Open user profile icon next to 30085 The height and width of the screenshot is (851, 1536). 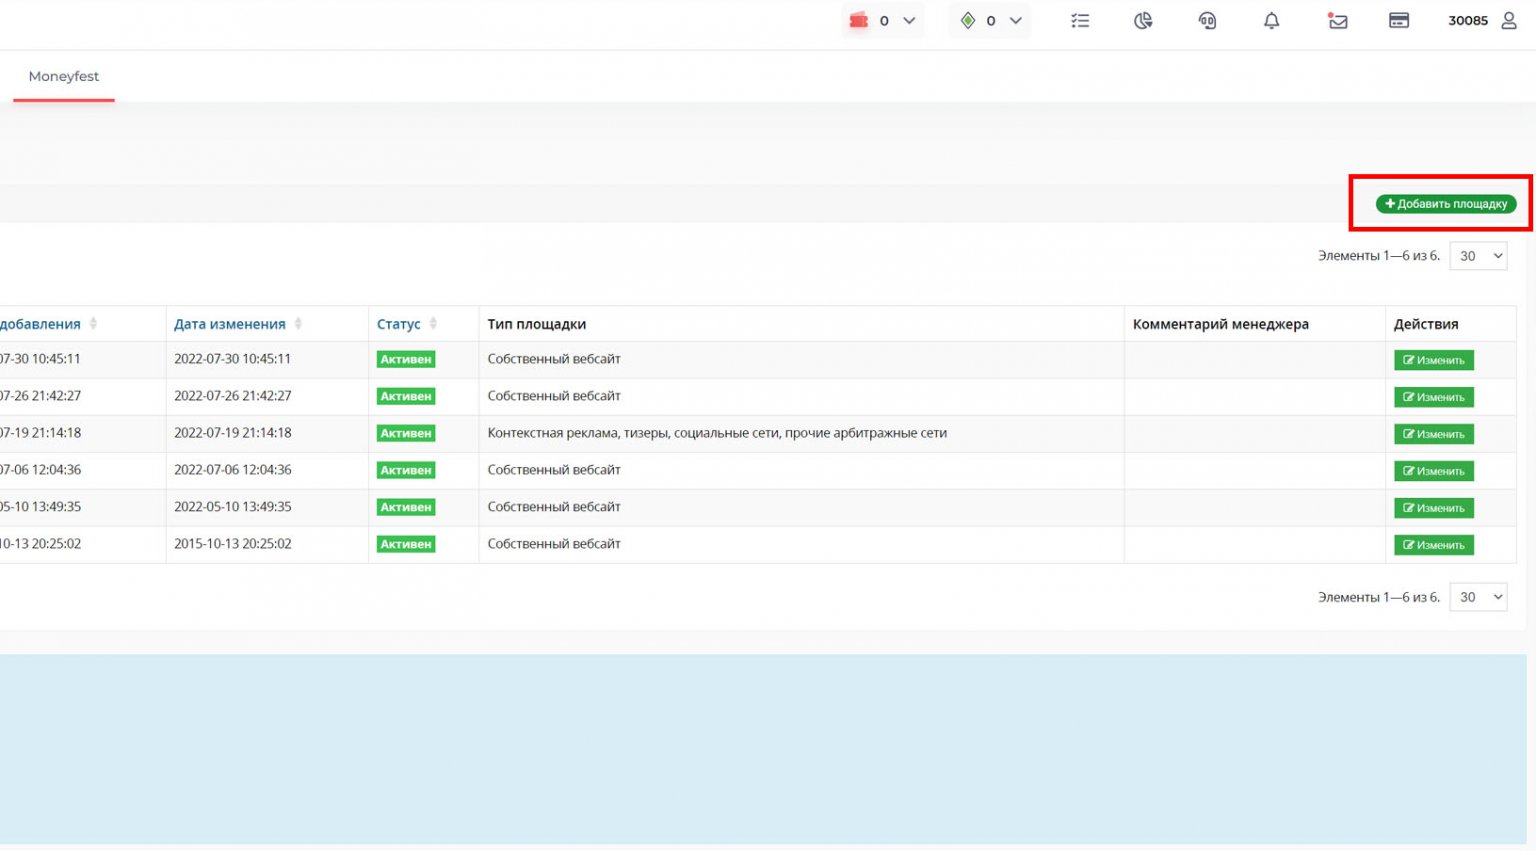[1509, 21]
